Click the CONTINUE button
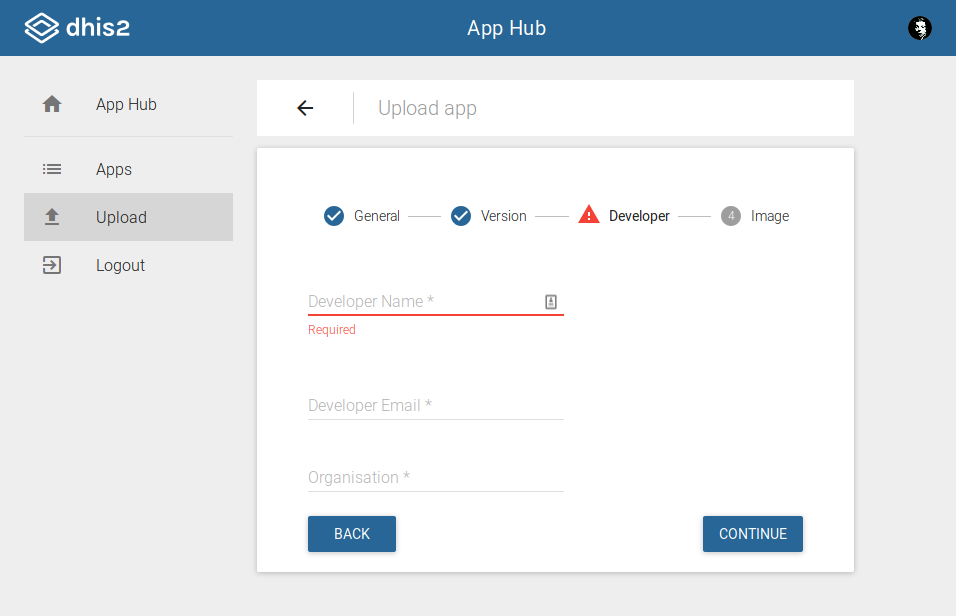Screen dimensions: 956x616 753,534
